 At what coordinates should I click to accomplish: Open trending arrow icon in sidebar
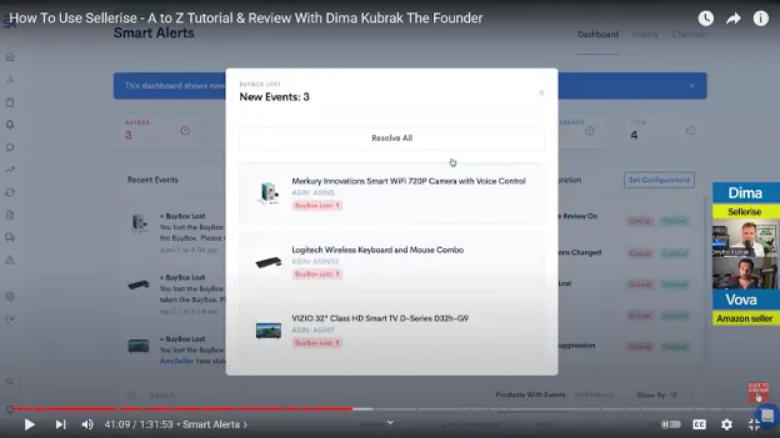tap(10, 170)
